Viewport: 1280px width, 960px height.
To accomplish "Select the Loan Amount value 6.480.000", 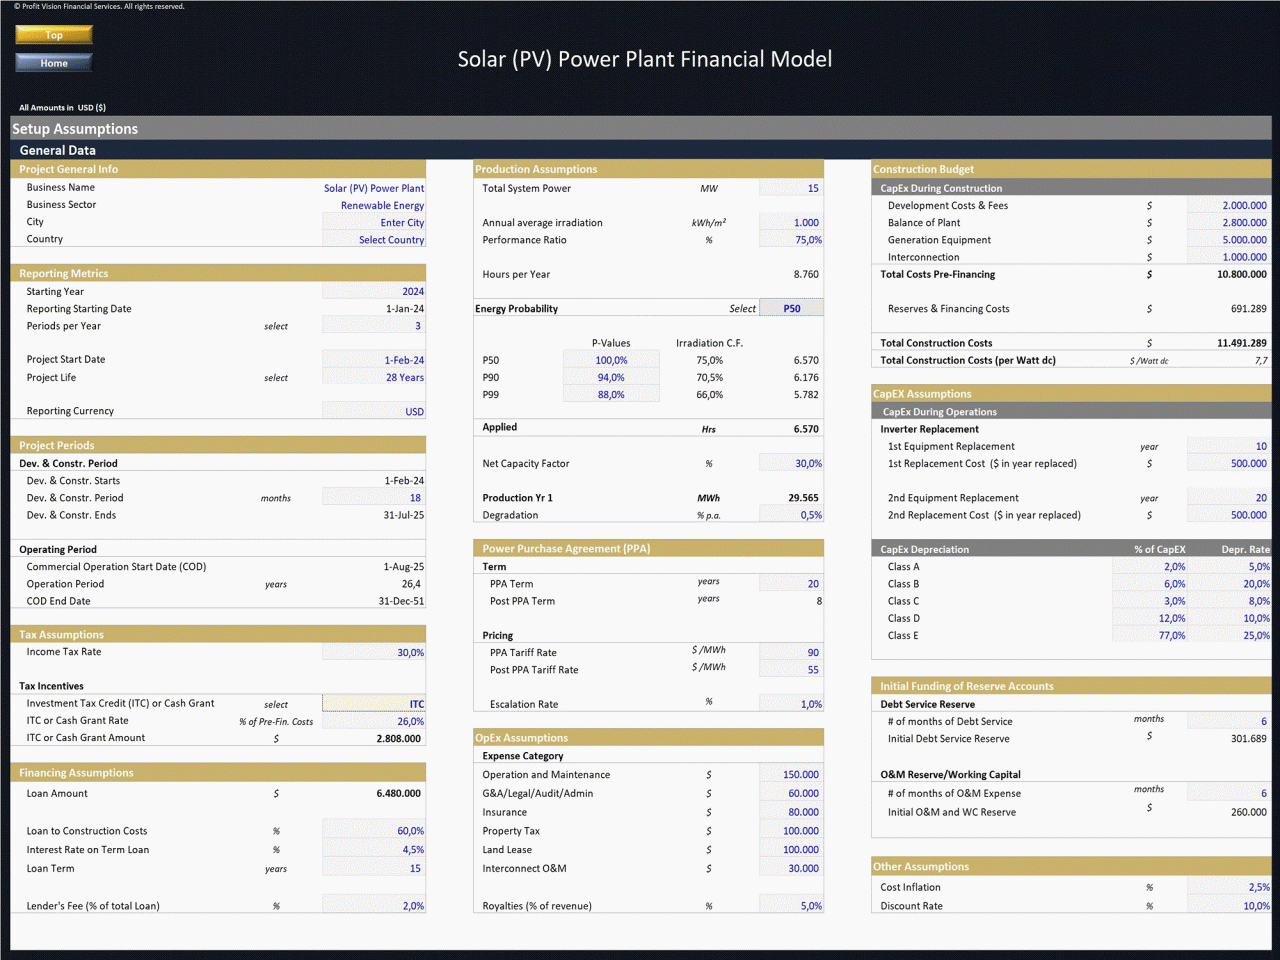I will pyautogui.click(x=398, y=793).
